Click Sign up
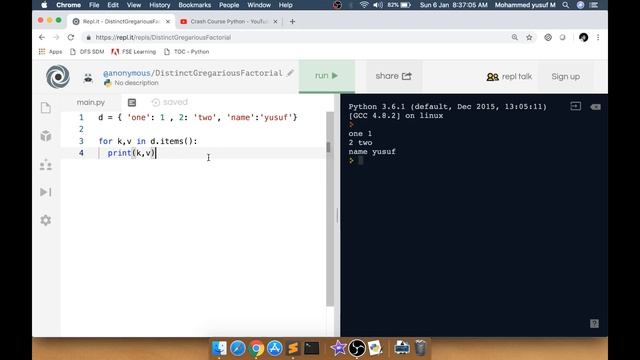 (566, 76)
